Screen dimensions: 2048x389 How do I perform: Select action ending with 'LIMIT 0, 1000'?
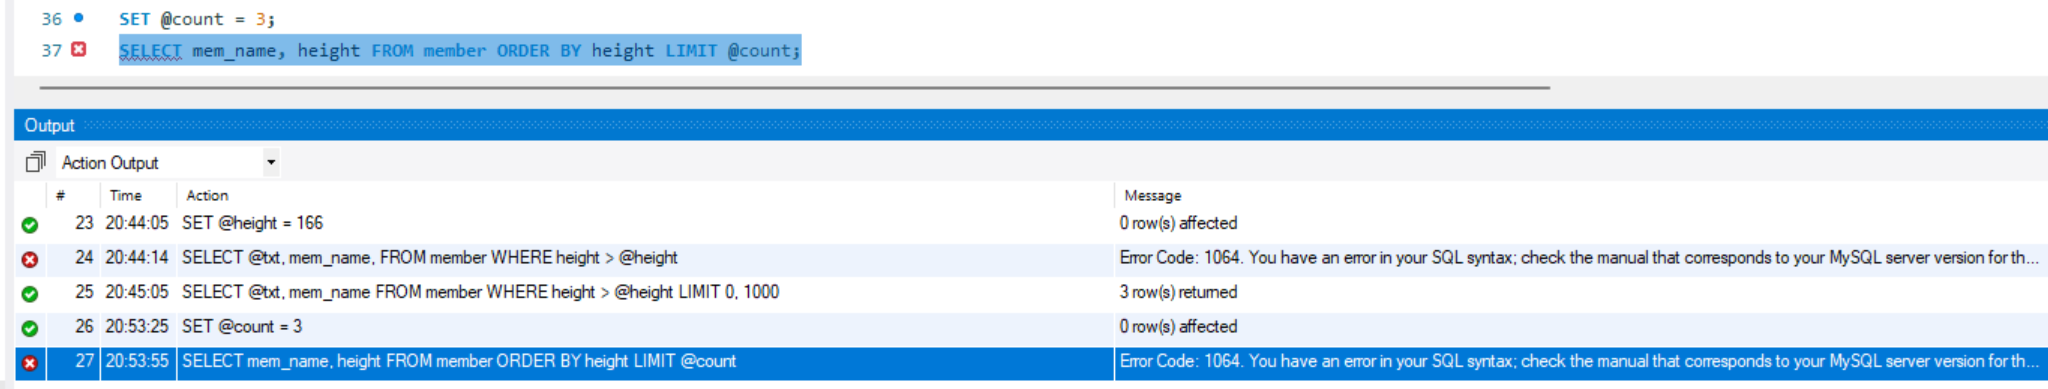pyautogui.click(x=481, y=292)
